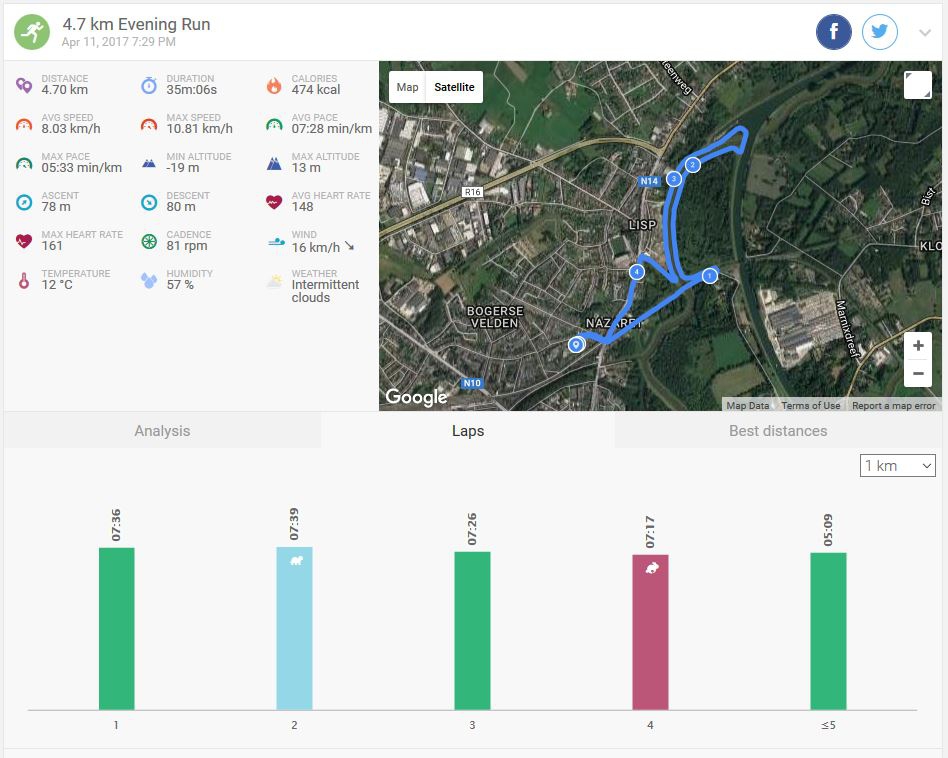The image size is (948, 758).
Task: Zoom out on the map
Action: click(x=917, y=375)
